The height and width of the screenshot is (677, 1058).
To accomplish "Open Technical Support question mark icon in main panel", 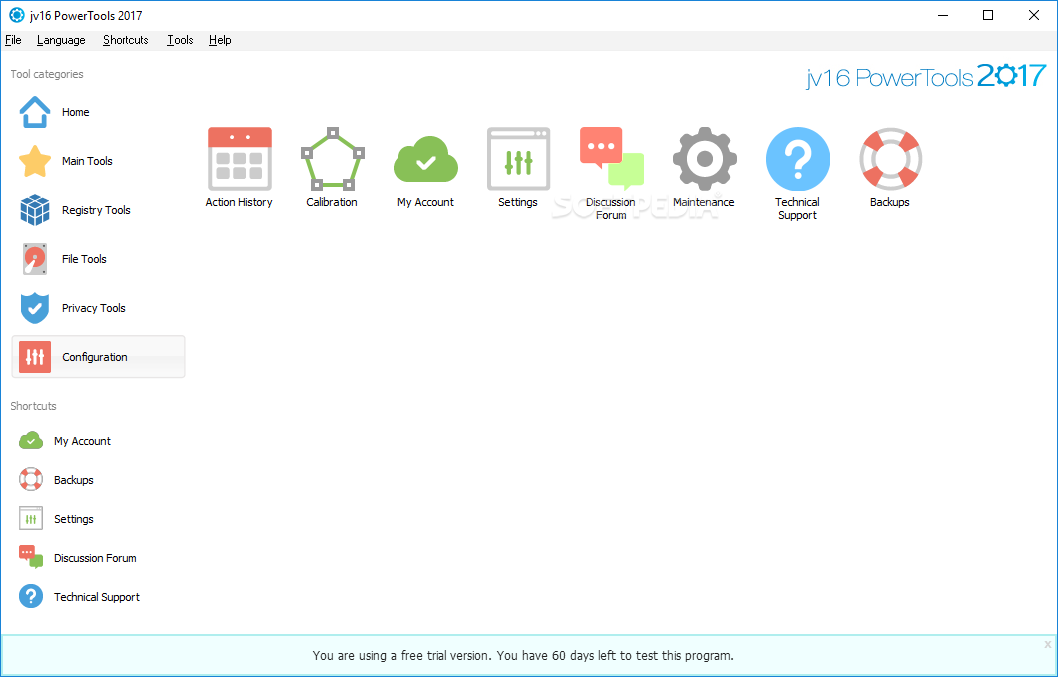I will click(x=798, y=159).
